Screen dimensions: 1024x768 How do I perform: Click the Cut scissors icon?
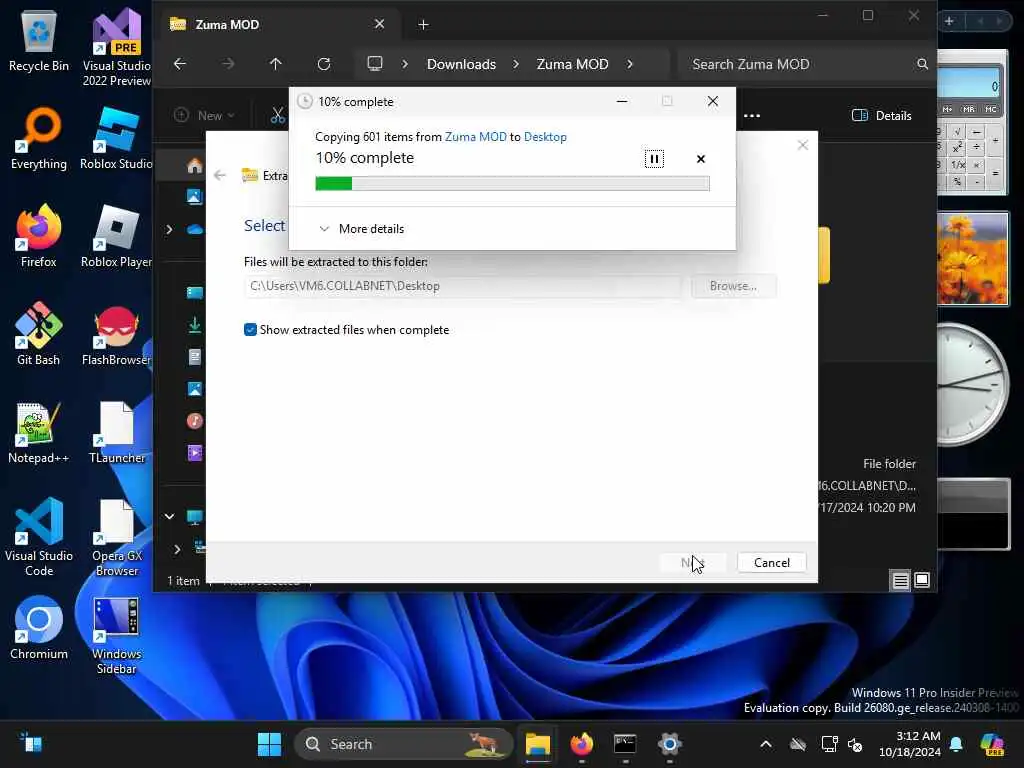pyautogui.click(x=278, y=116)
